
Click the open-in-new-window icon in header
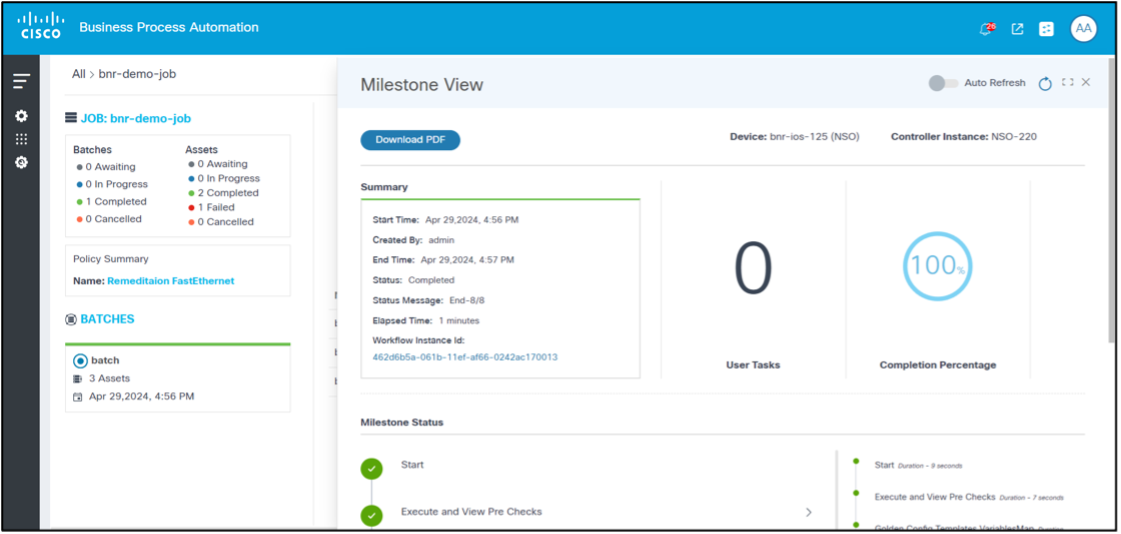click(x=1017, y=29)
